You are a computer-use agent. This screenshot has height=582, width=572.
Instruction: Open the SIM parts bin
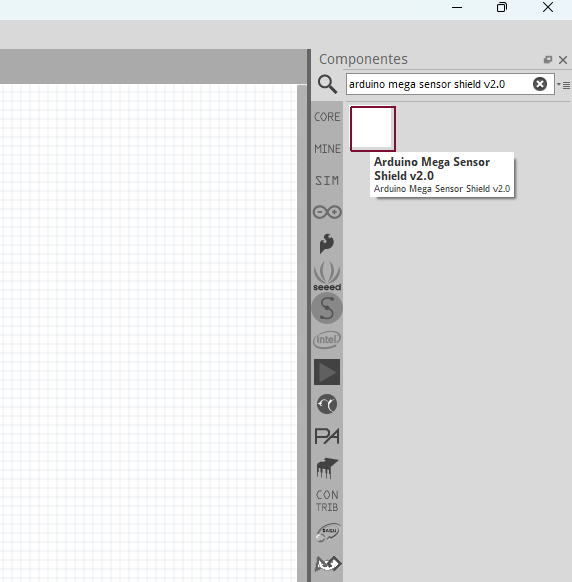tap(327, 181)
